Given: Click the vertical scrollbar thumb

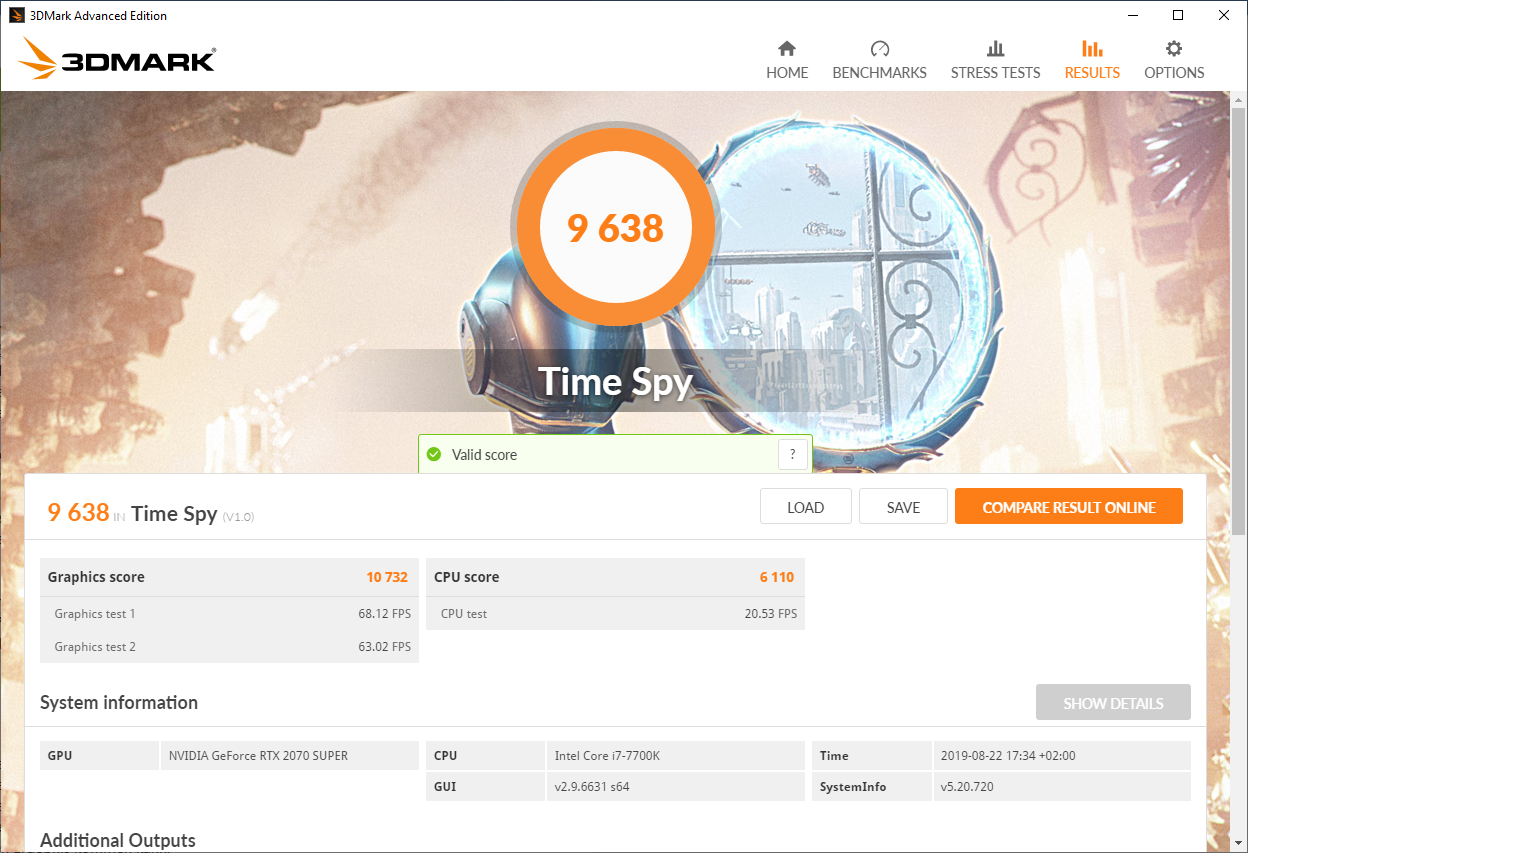Looking at the screenshot, I should 1239,320.
